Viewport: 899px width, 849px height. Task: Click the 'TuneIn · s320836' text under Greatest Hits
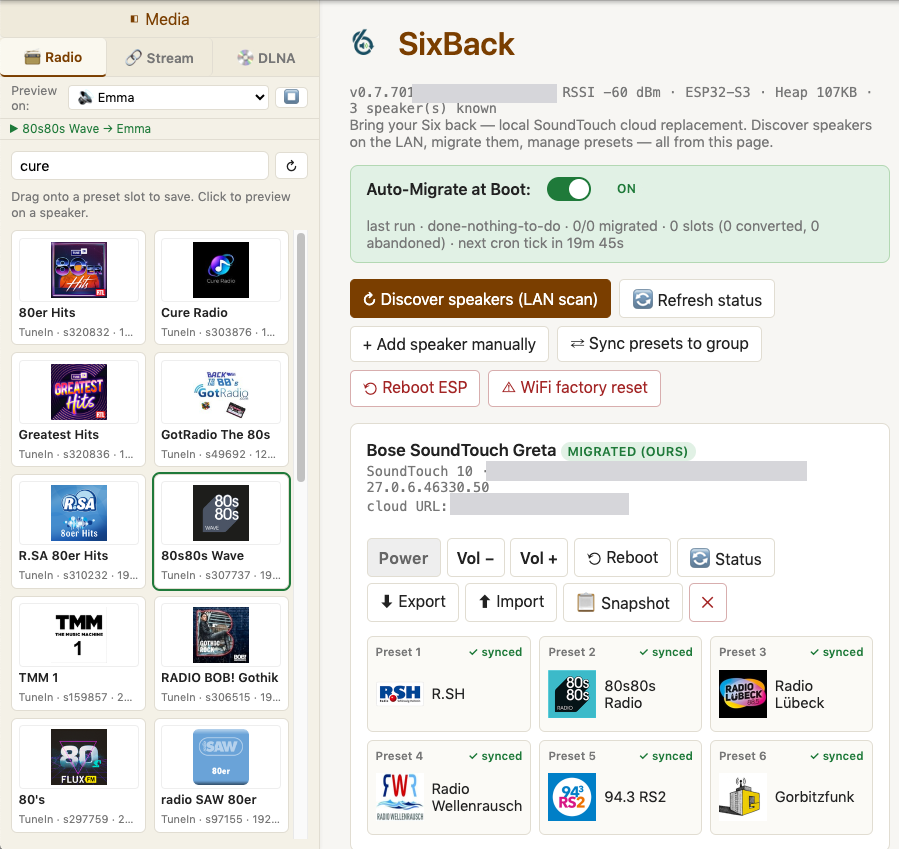pos(76,454)
